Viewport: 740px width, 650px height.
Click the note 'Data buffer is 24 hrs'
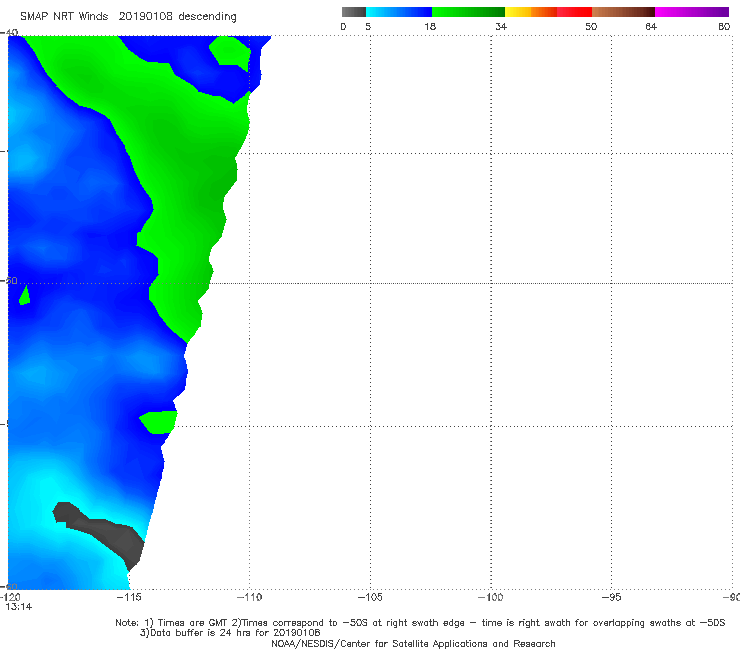(230, 633)
